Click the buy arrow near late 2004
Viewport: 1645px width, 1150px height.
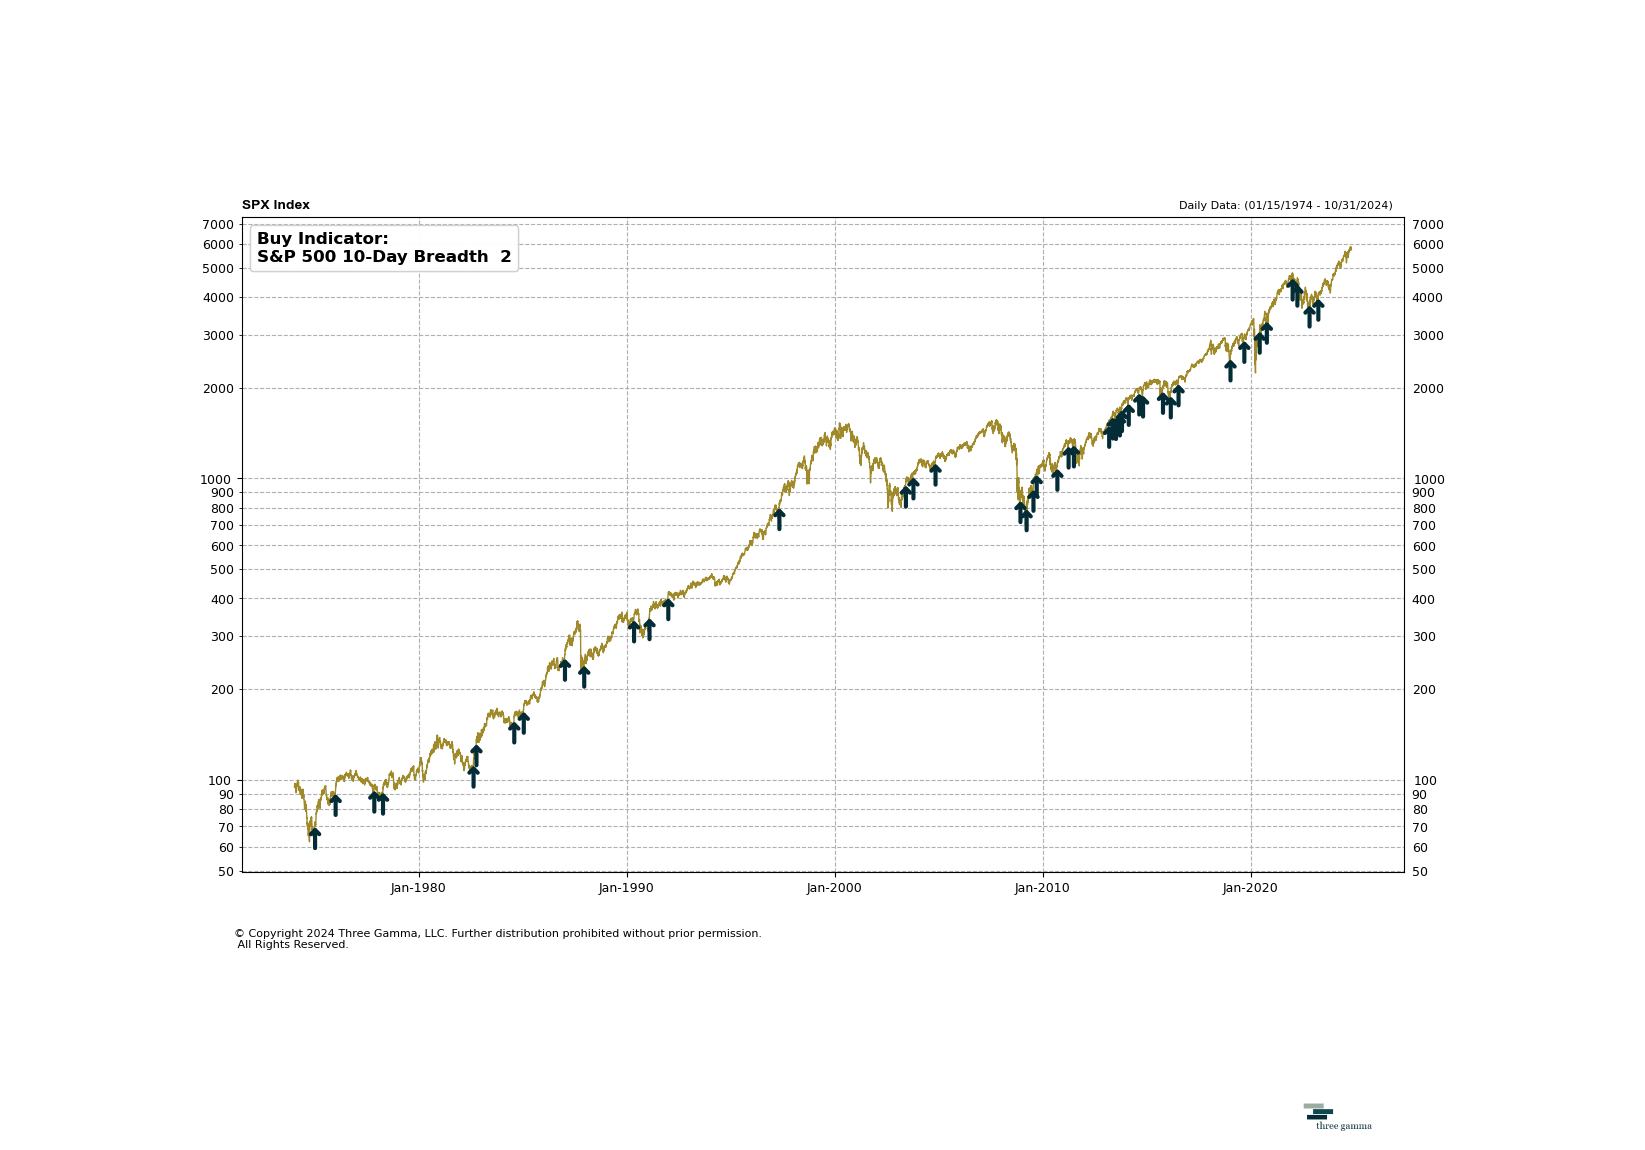935,474
